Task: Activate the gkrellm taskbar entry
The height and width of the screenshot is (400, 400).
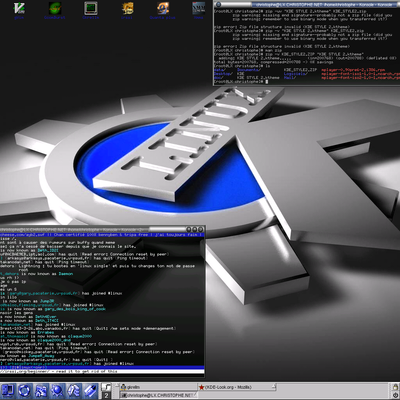Action: pos(158,387)
